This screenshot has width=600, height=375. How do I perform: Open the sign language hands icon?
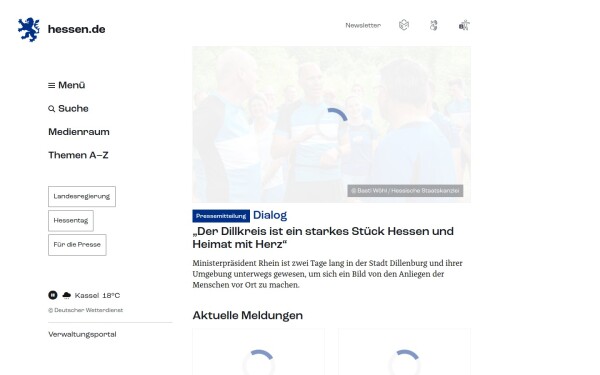434,26
